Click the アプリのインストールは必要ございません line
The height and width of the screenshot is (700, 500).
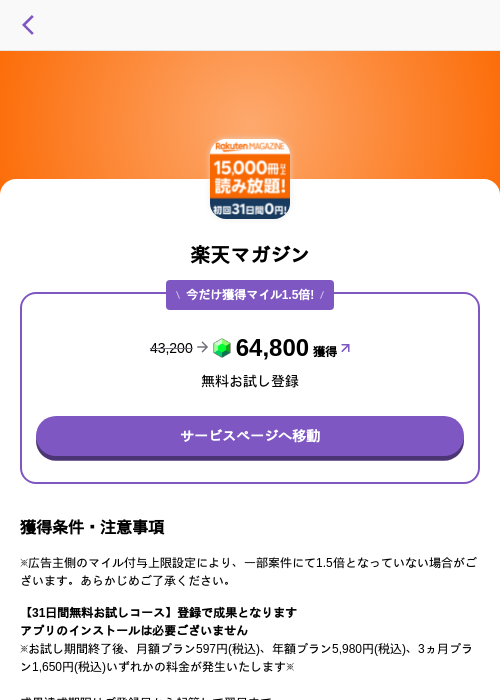(134, 630)
